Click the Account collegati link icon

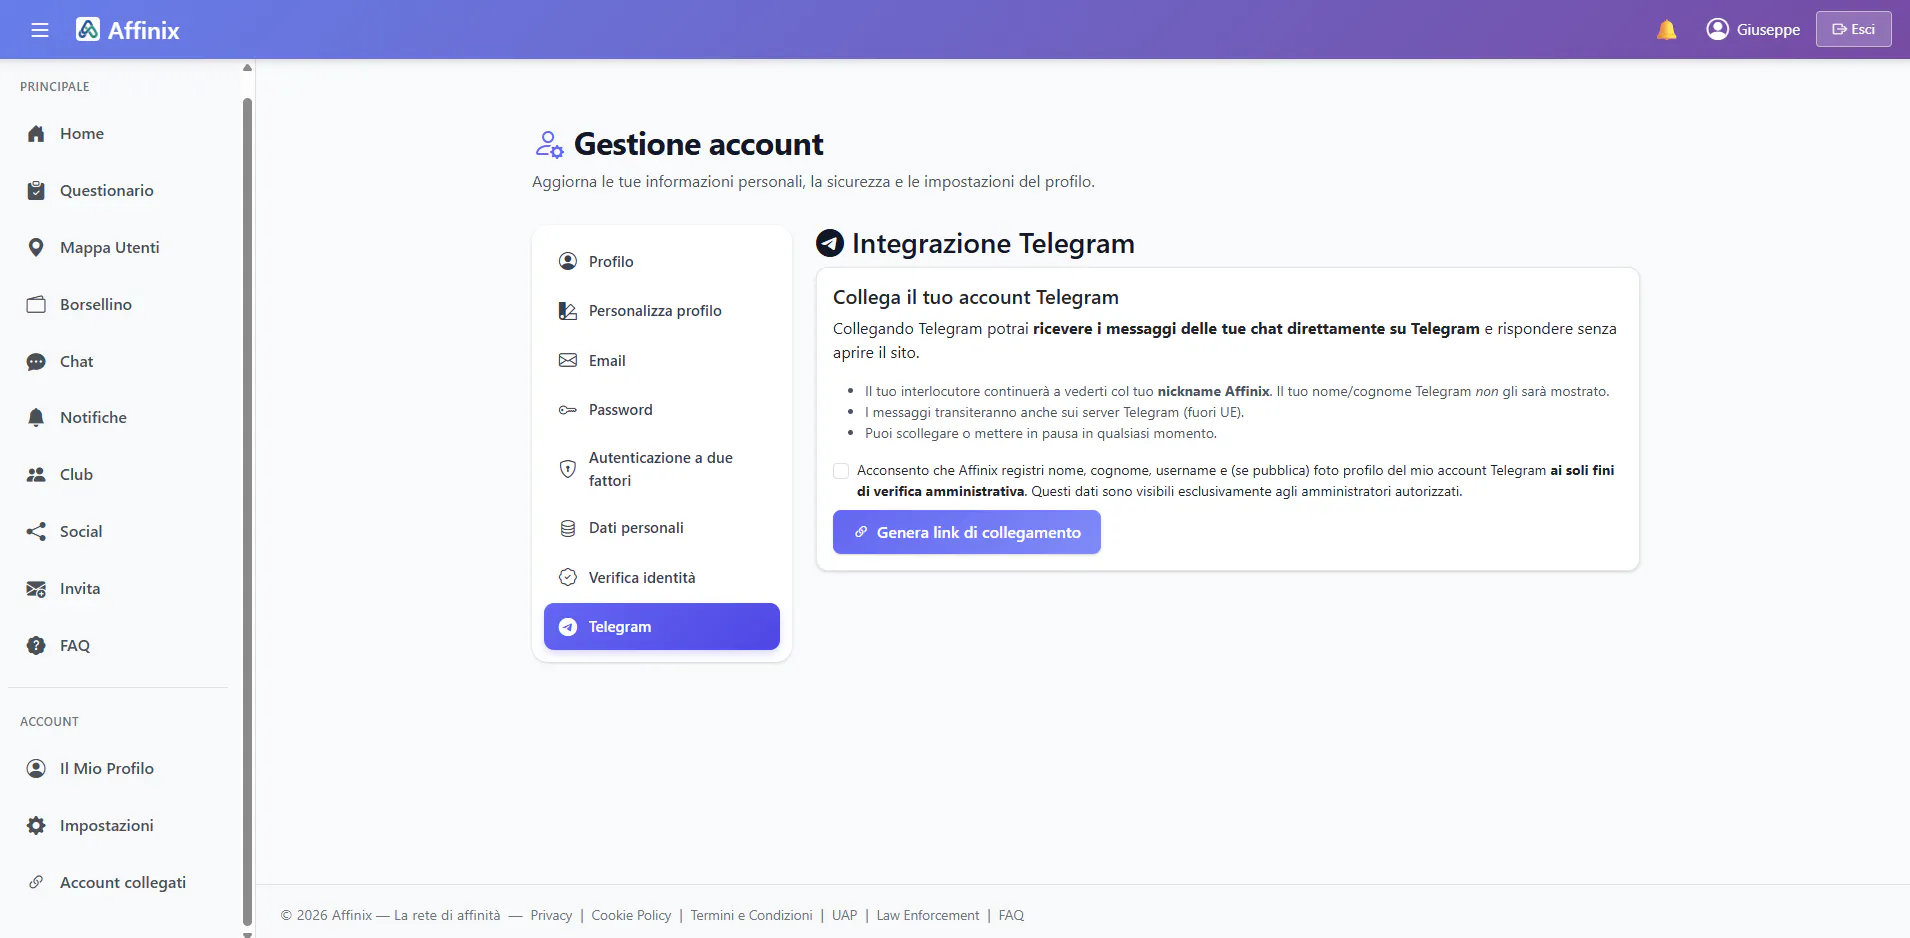36,883
